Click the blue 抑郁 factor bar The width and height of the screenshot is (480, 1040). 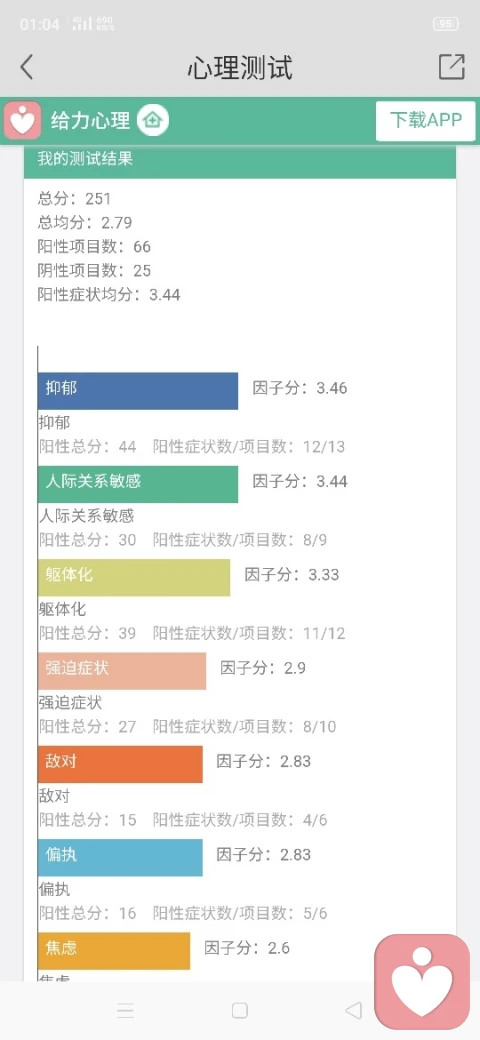click(138, 391)
